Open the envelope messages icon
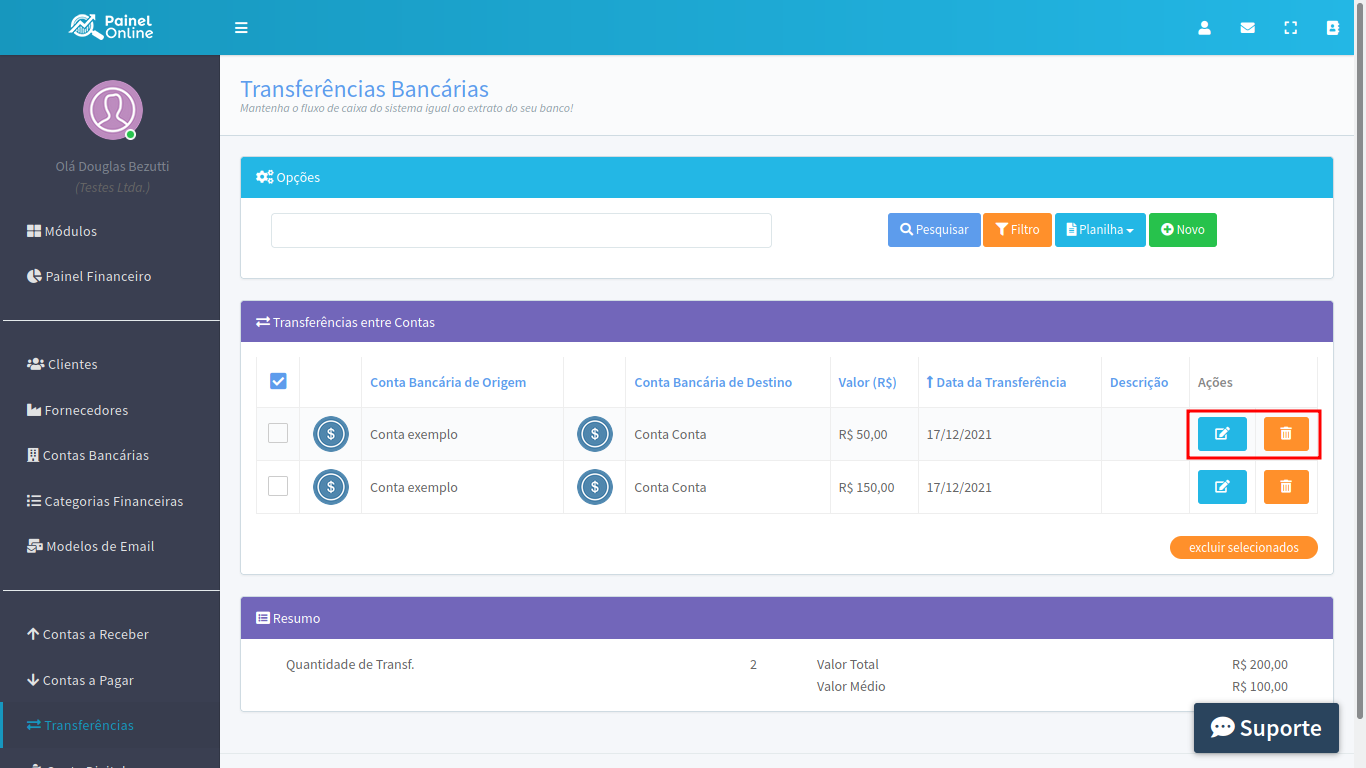Viewport: 1366px width, 768px height. click(1248, 28)
